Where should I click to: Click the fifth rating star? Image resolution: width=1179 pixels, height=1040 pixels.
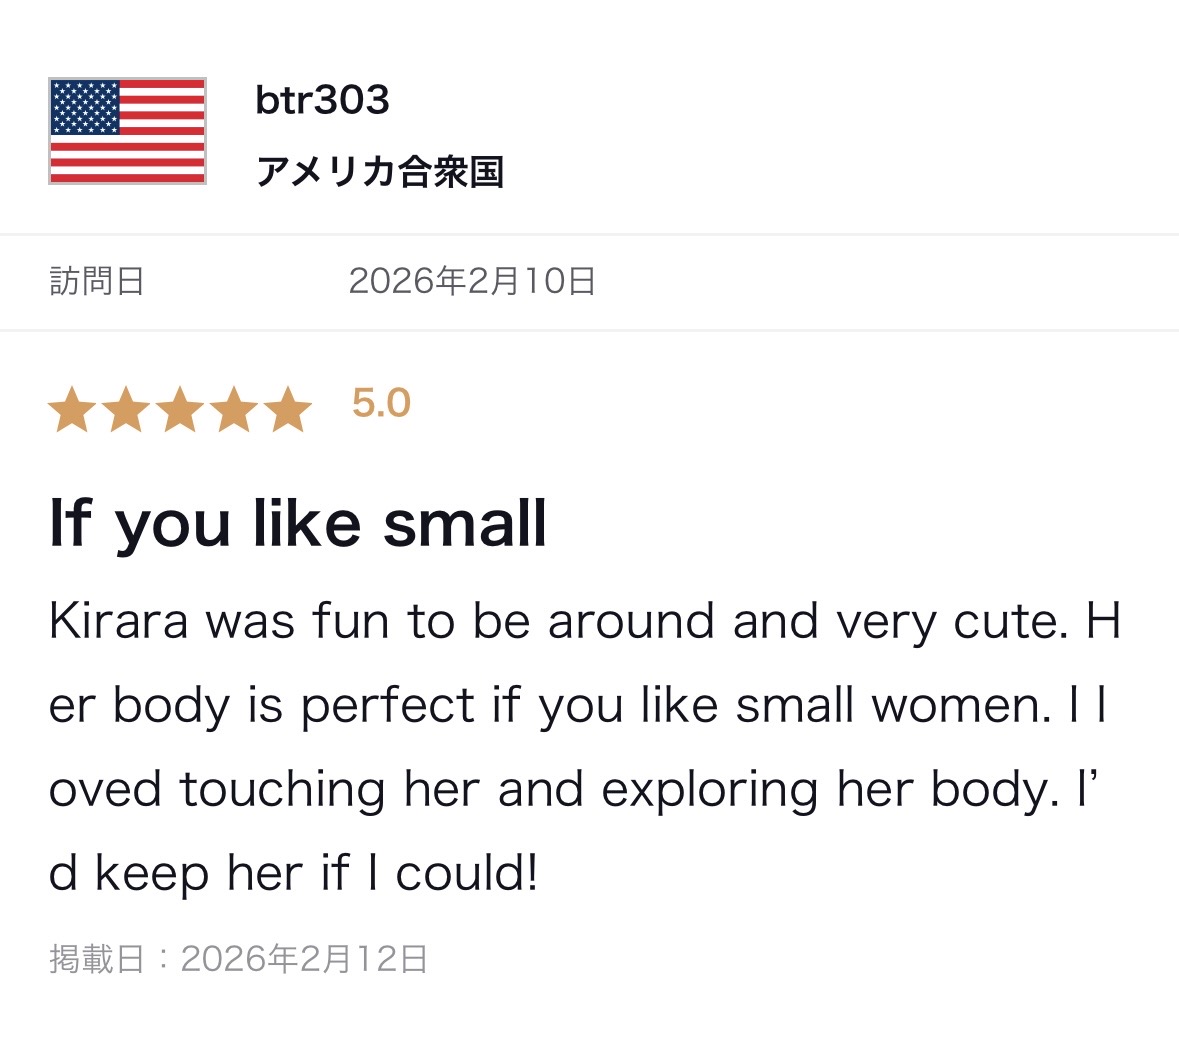click(288, 409)
